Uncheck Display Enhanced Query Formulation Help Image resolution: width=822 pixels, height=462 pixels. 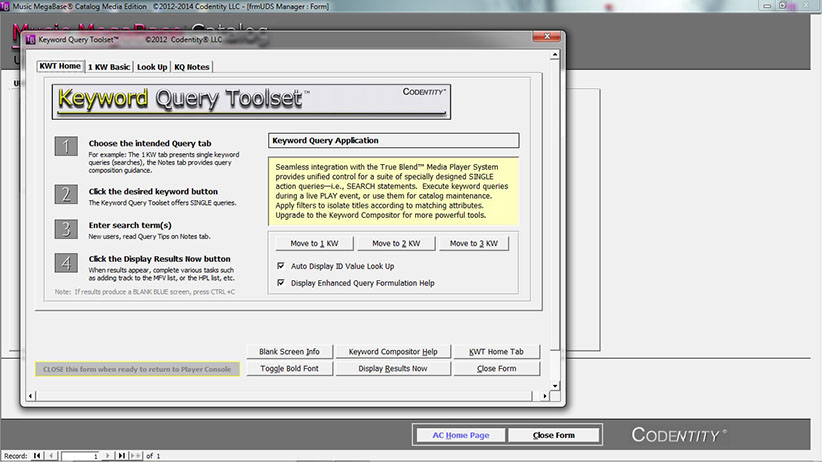coord(280,282)
